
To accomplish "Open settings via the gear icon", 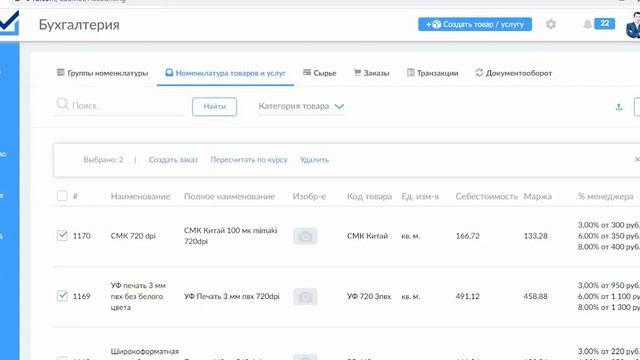I will pyautogui.click(x=551, y=24).
